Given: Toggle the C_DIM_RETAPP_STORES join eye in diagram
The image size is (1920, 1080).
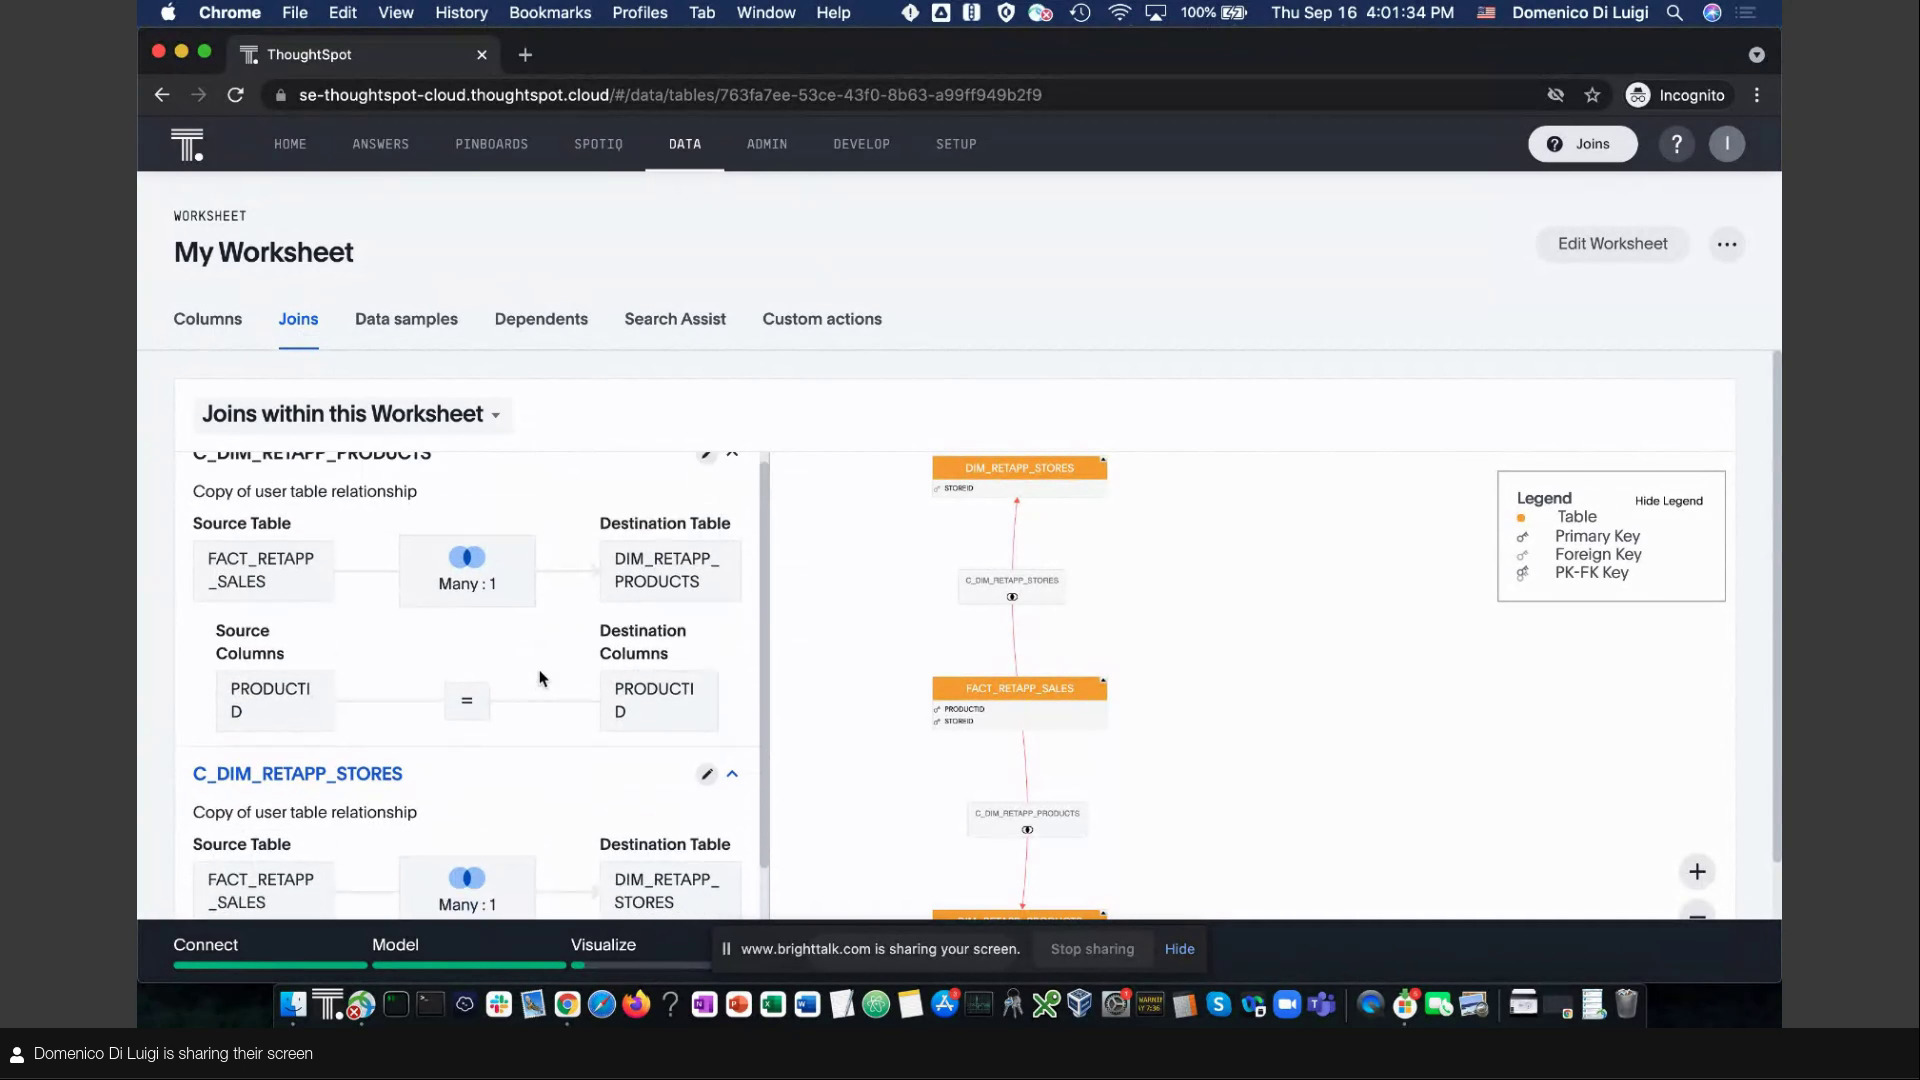Looking at the screenshot, I should click(x=1012, y=597).
